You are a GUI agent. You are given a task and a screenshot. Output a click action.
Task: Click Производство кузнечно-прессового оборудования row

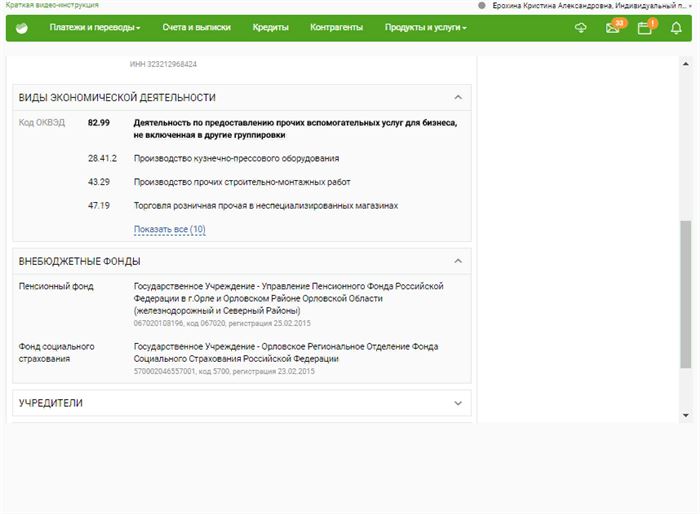(236, 159)
